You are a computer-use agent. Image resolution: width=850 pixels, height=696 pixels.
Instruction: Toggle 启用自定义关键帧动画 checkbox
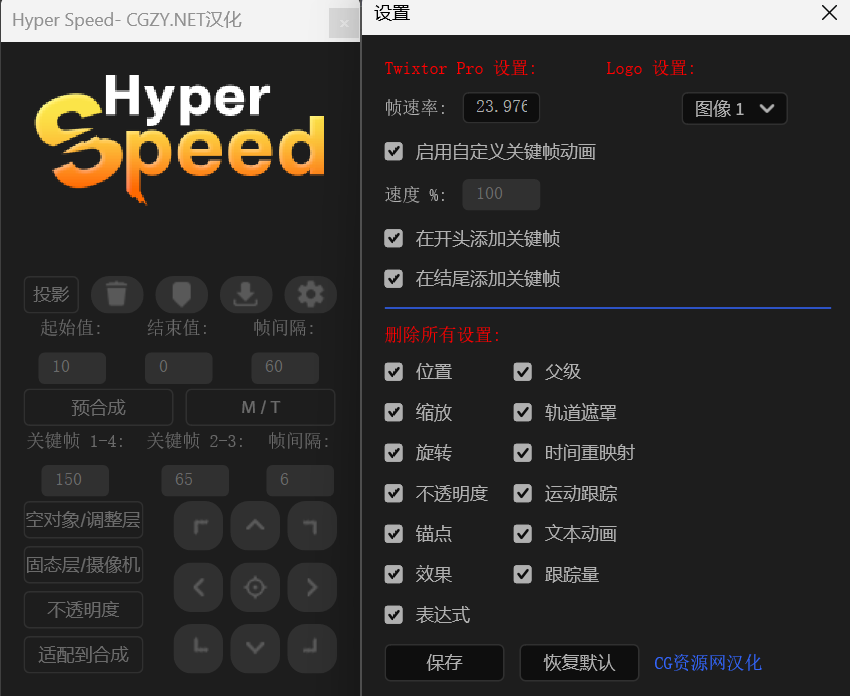pos(394,151)
